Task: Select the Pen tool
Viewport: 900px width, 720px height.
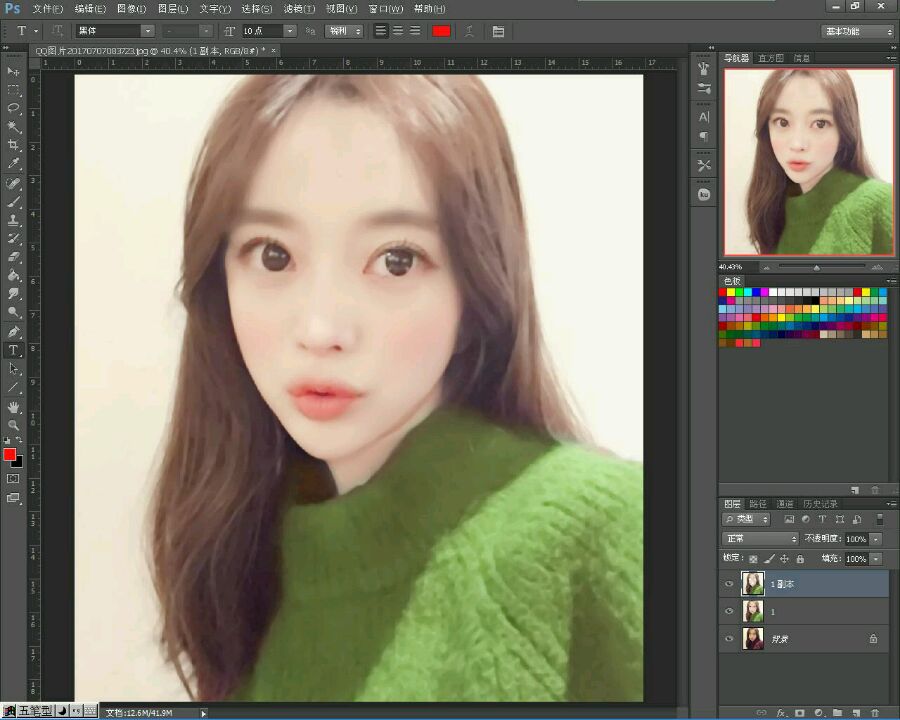Action: [x=13, y=331]
